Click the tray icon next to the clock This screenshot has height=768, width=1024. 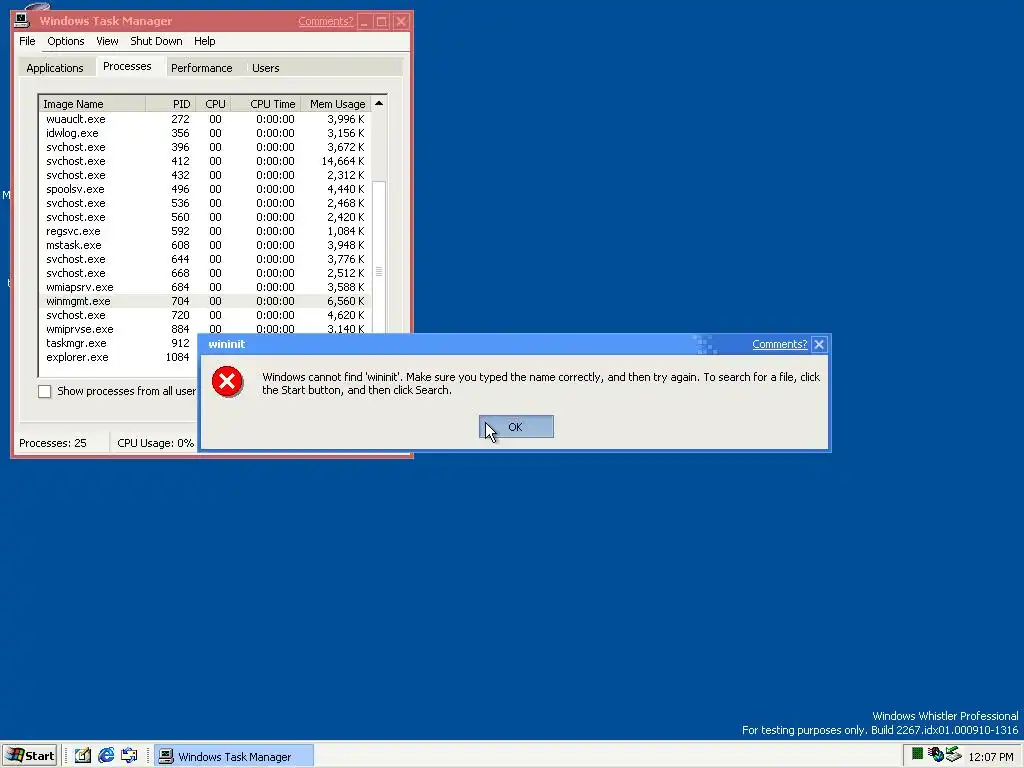coord(954,755)
